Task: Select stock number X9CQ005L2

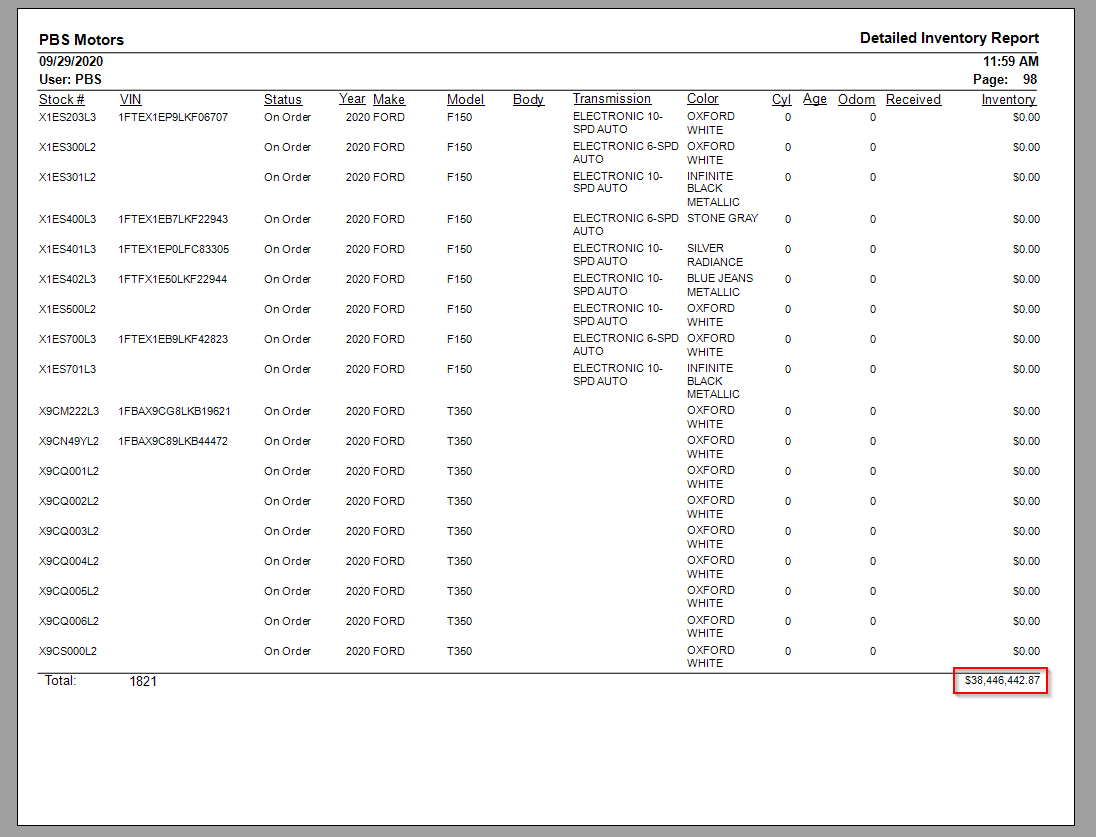Action: pyautogui.click(x=68, y=592)
